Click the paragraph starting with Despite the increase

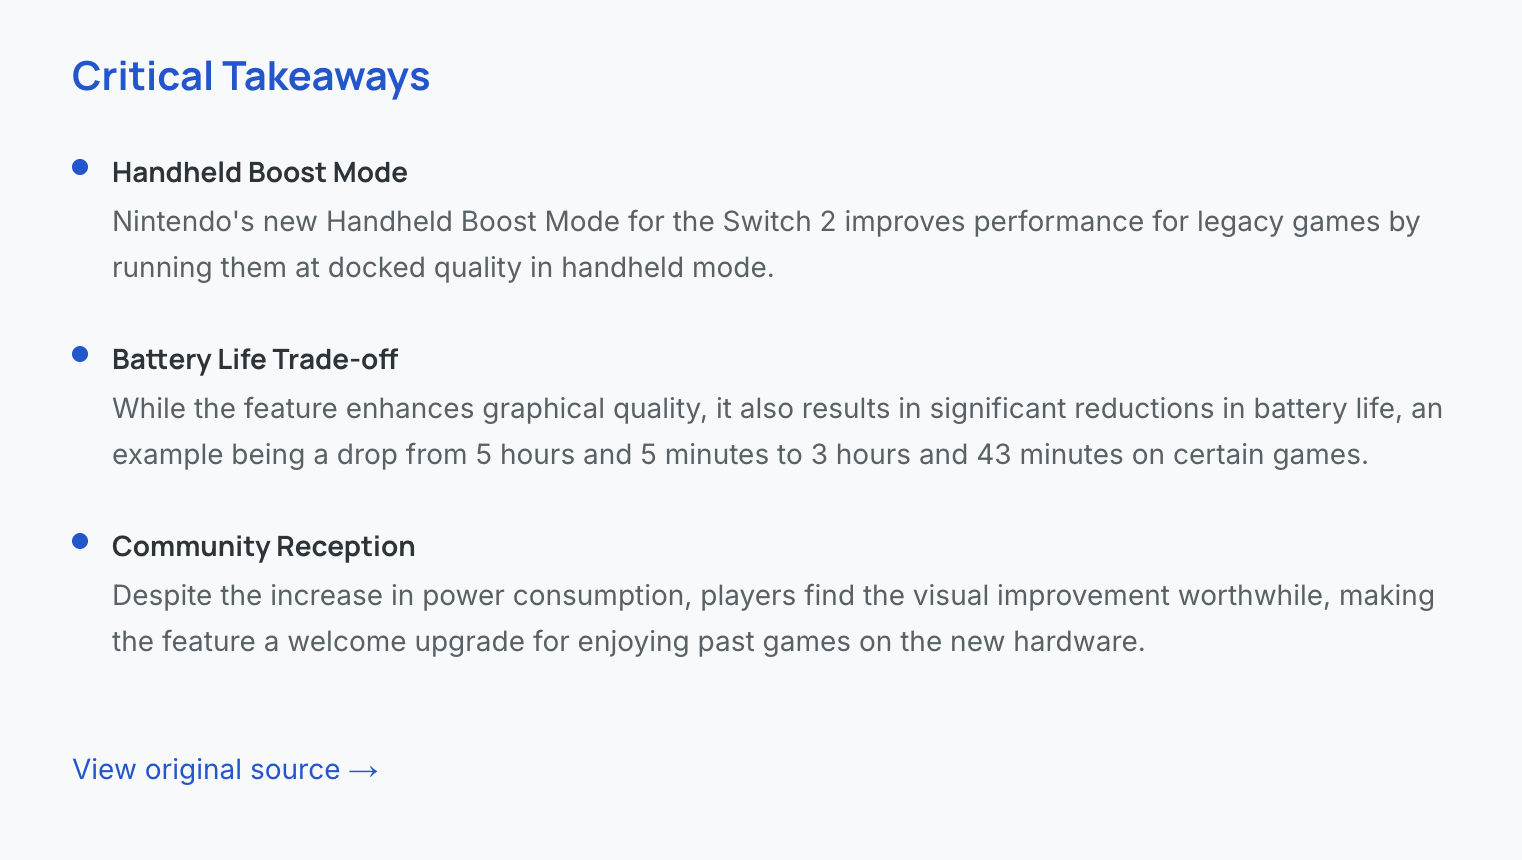[772, 618]
